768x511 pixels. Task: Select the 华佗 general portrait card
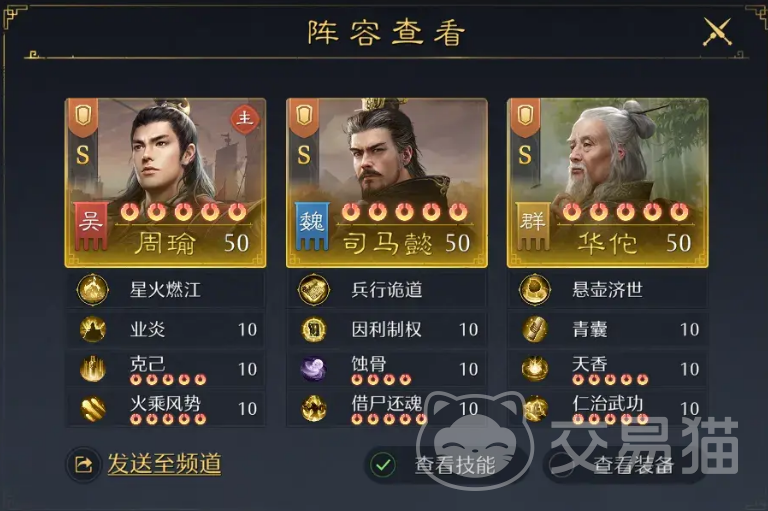point(608,183)
